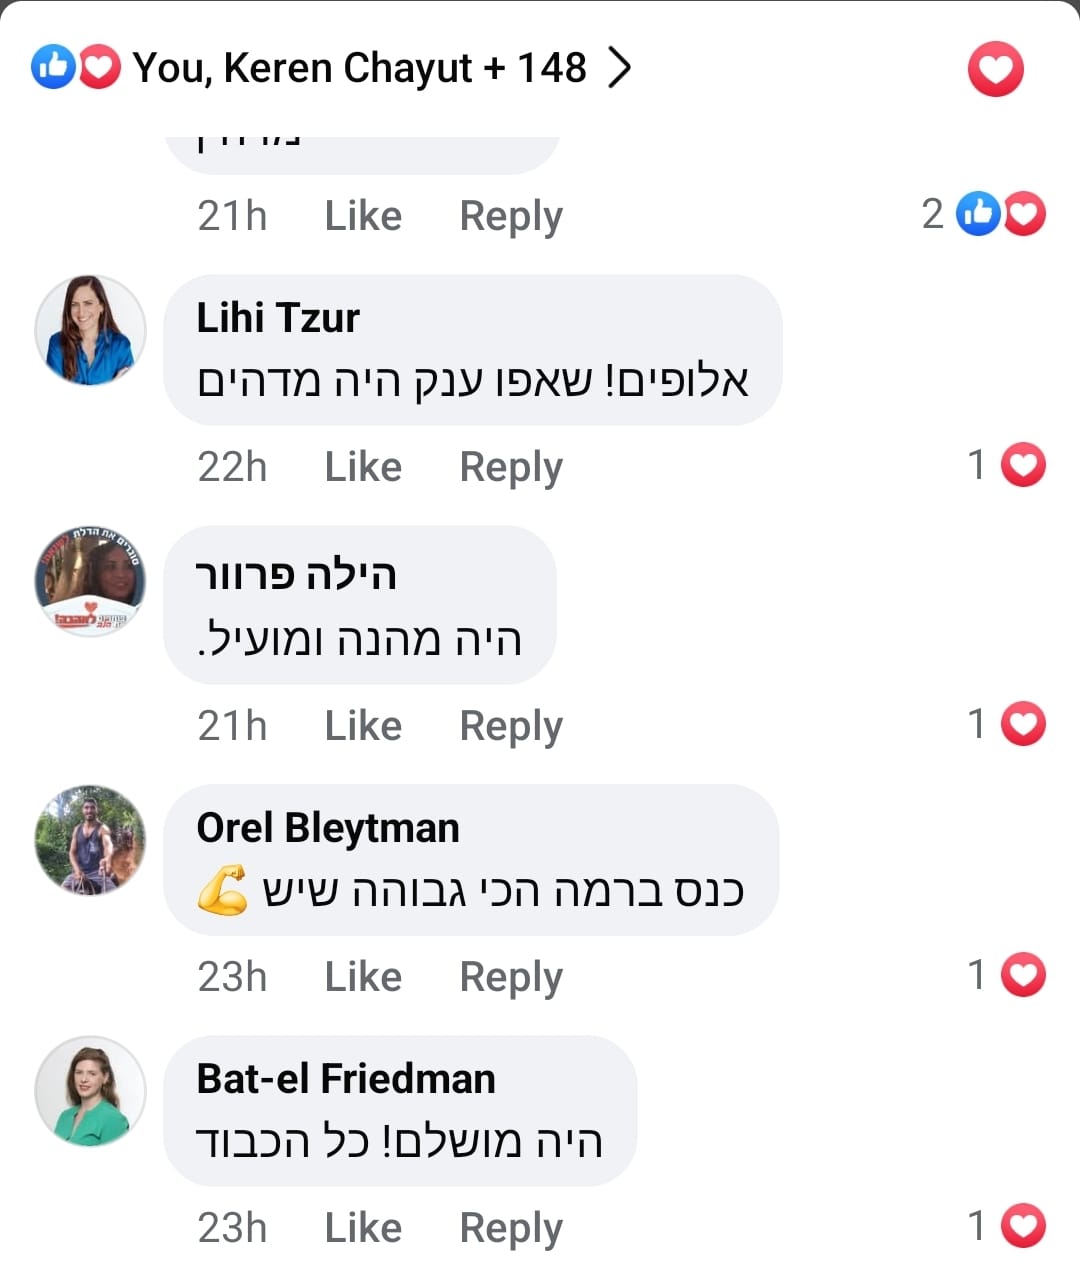The image size is (1080, 1271).
Task: Reply to הילה פרוור comment
Action: pyautogui.click(x=511, y=726)
